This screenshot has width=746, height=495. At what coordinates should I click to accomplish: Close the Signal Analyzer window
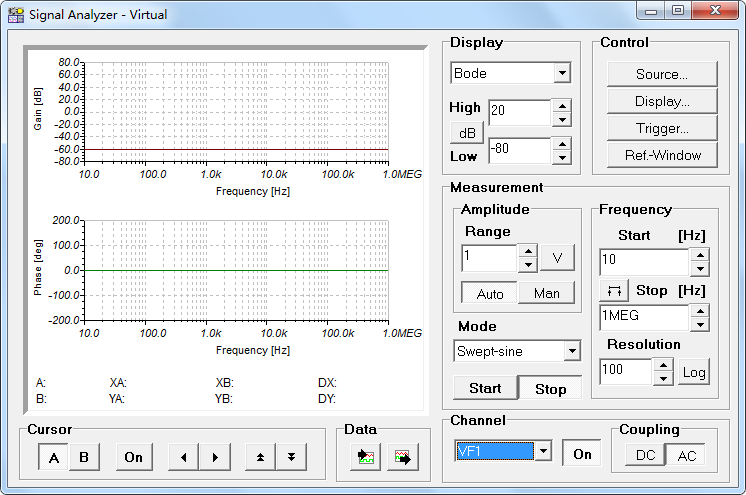(x=715, y=10)
